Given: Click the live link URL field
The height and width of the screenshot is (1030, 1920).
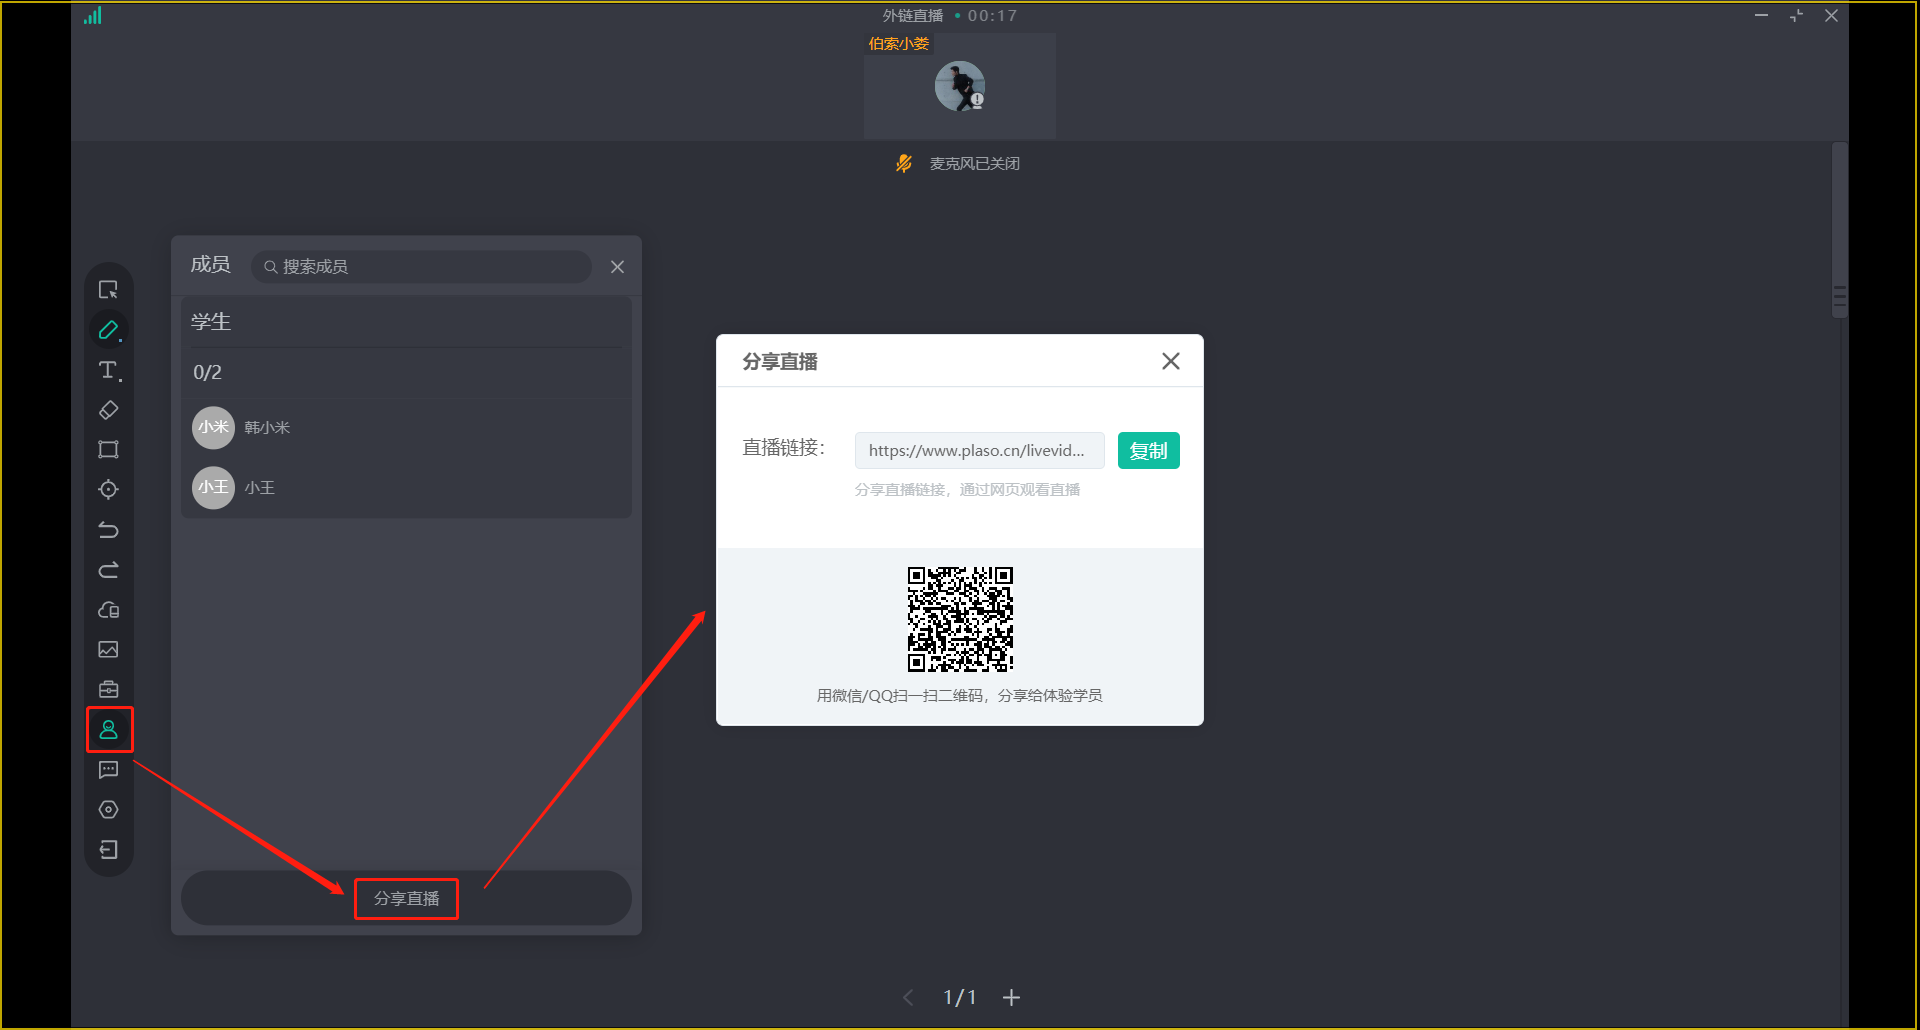Looking at the screenshot, I should (x=979, y=451).
